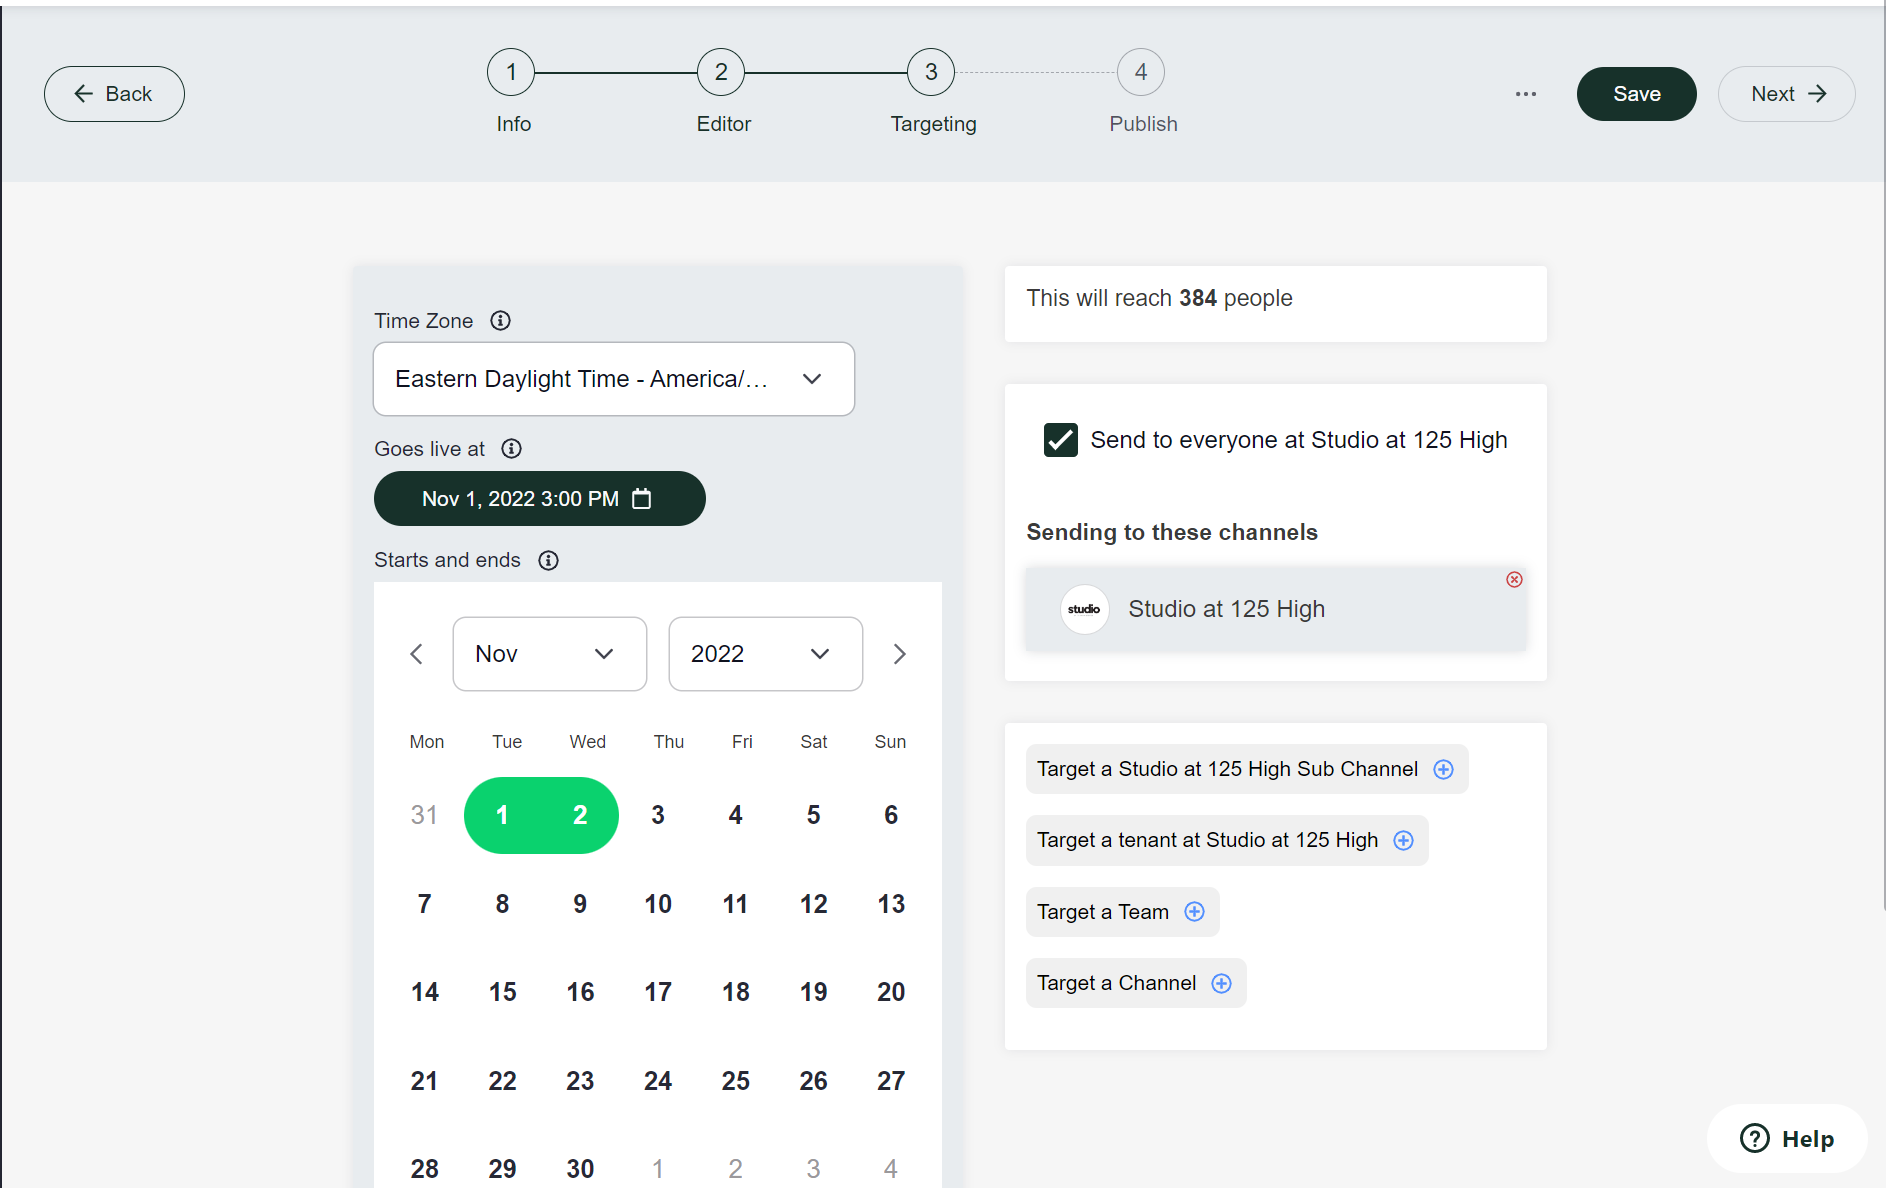The image size is (1886, 1188).
Task: Click the Starts and ends info icon
Action: point(548,560)
